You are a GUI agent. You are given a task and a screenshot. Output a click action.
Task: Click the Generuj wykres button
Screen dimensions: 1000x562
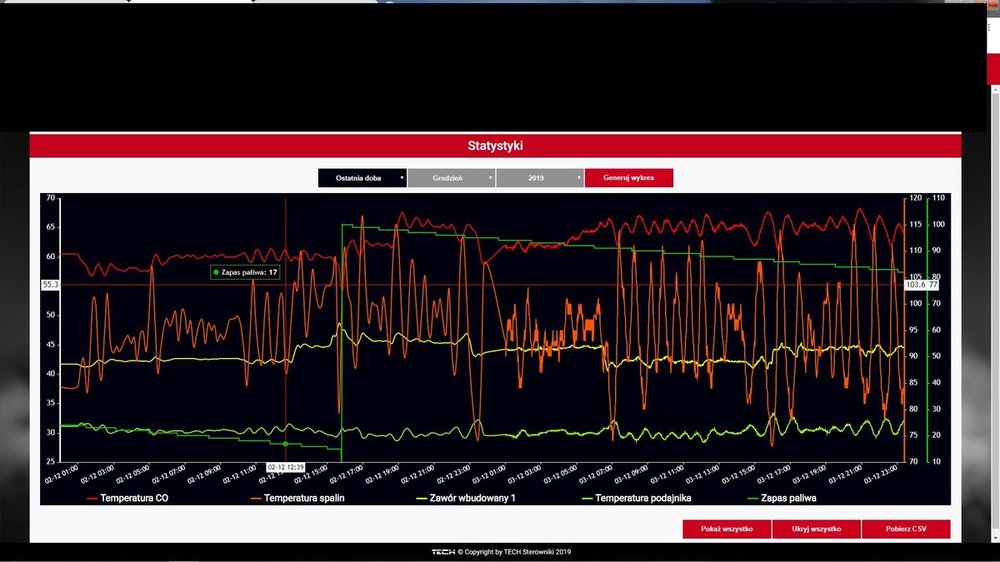[628, 178]
